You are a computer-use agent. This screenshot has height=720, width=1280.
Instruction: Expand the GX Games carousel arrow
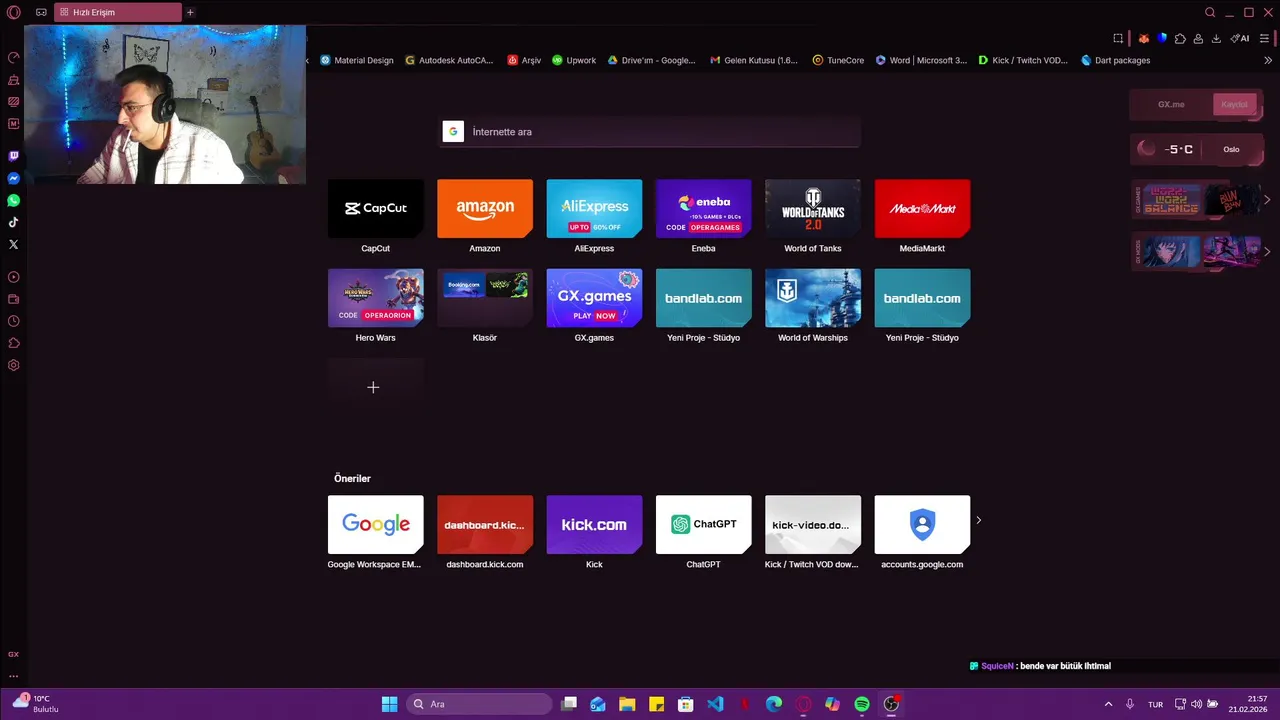pyautogui.click(x=1267, y=200)
